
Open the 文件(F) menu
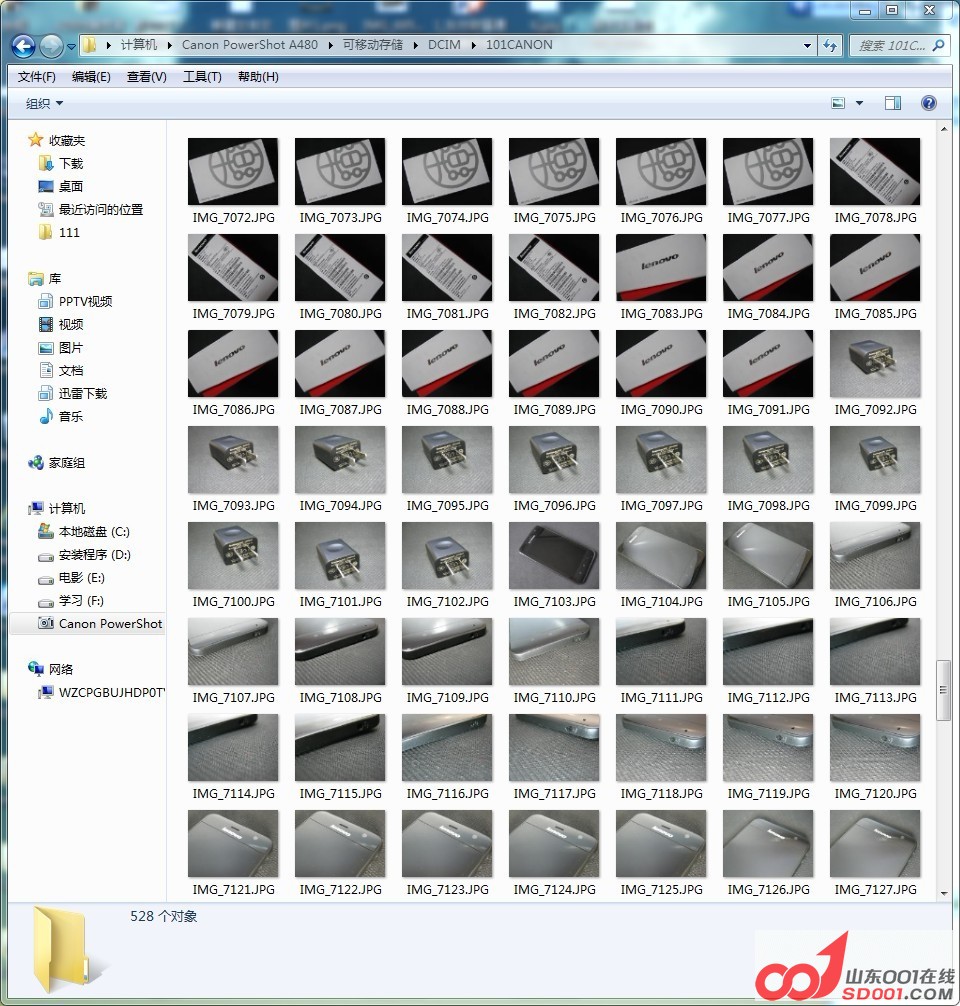[37, 77]
